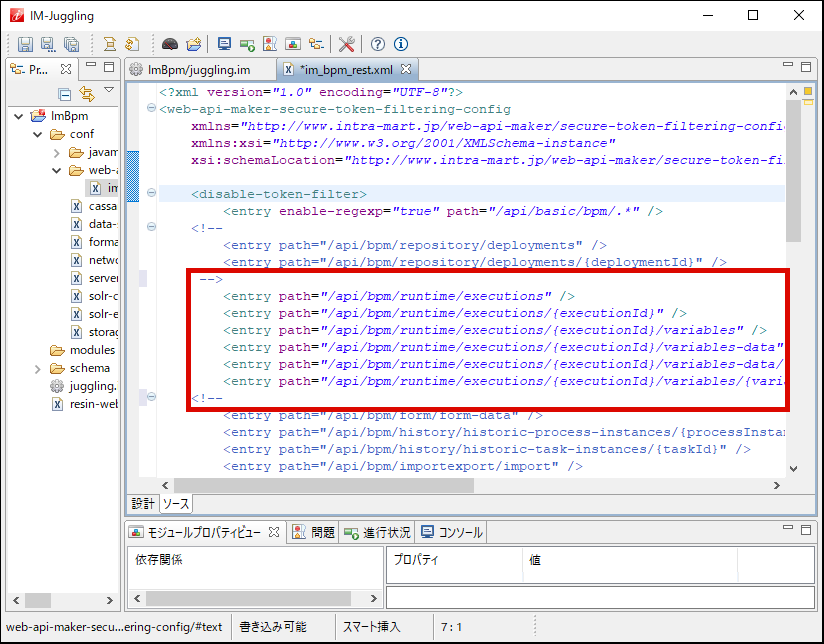Screen dimensions: 824x644
Task: Collapse the ImBpm project node
Action: tap(19, 116)
